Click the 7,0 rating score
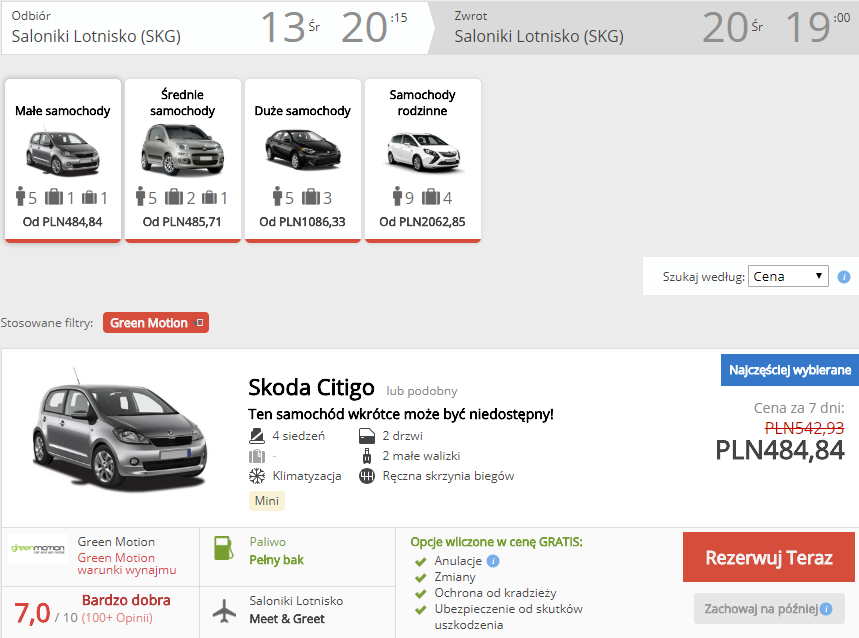The image size is (859, 638). pos(32,613)
